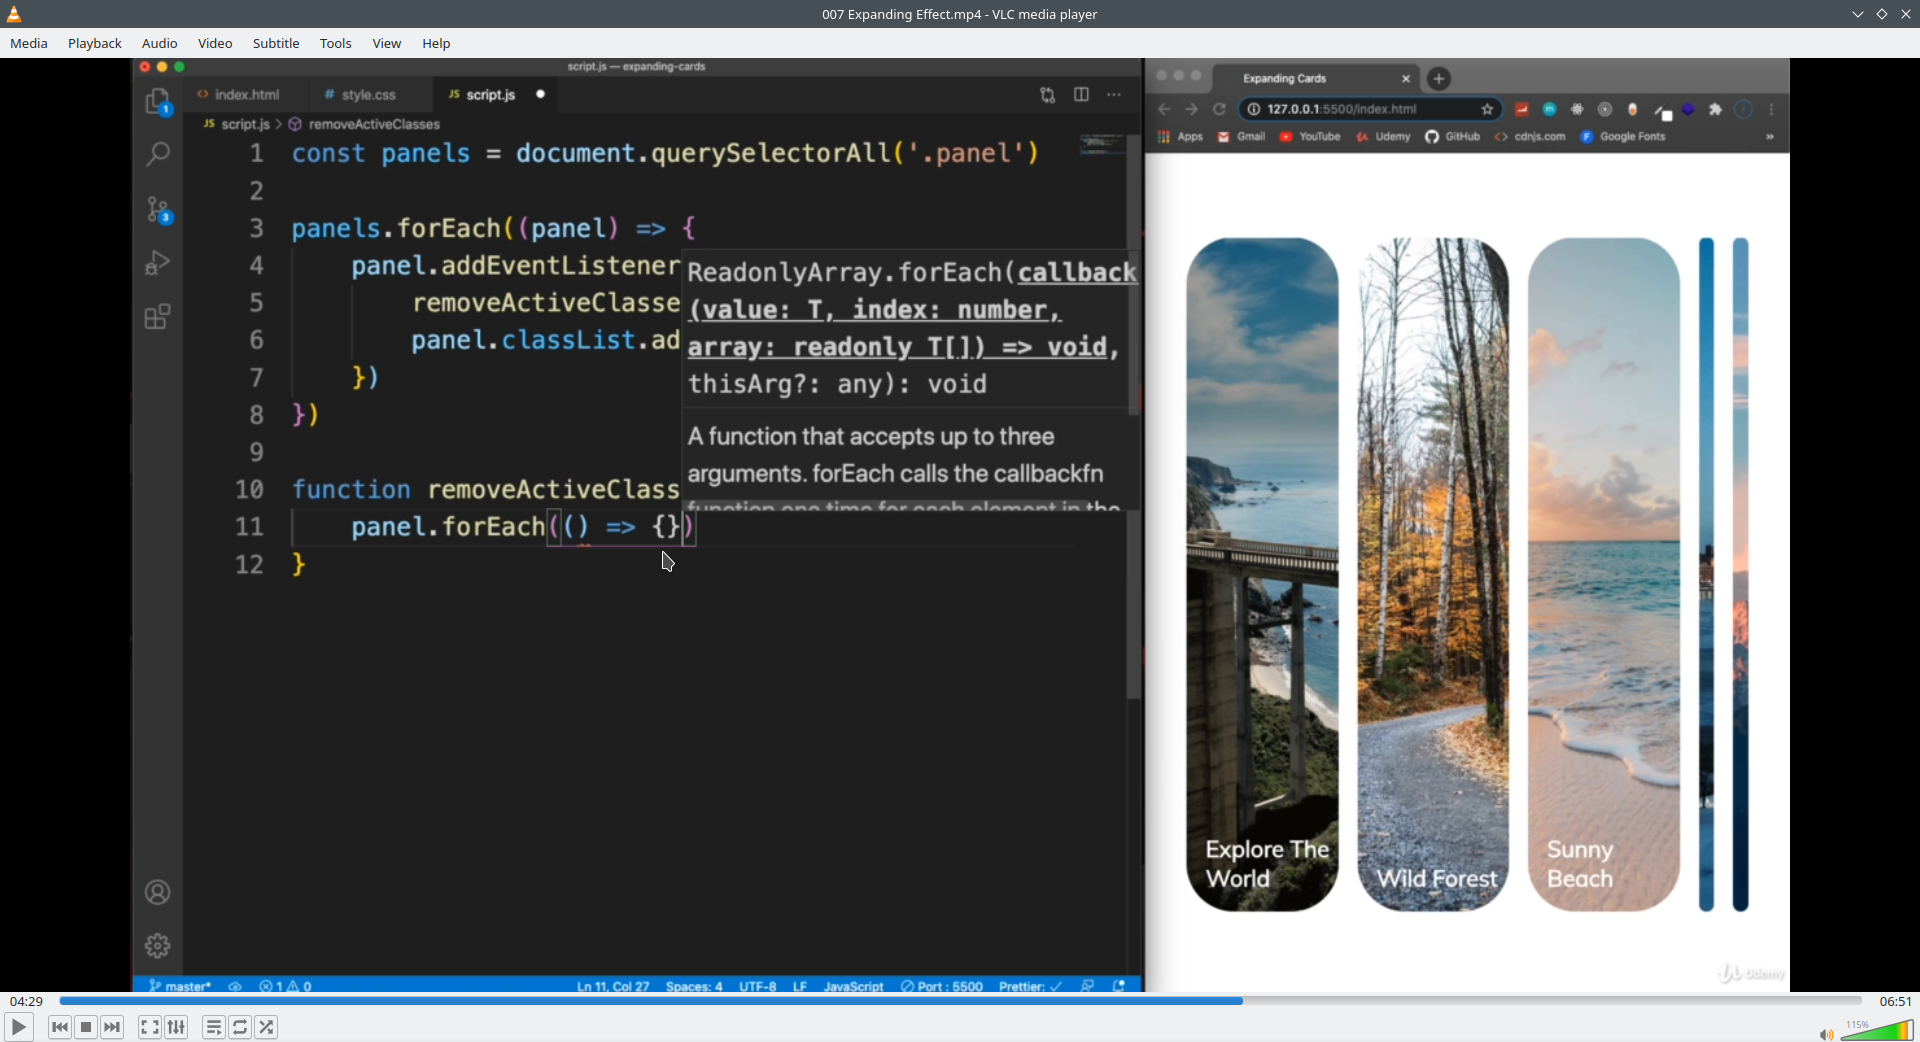The width and height of the screenshot is (1920, 1042).
Task: Open the Manage gear in VS Code
Action: (158, 945)
